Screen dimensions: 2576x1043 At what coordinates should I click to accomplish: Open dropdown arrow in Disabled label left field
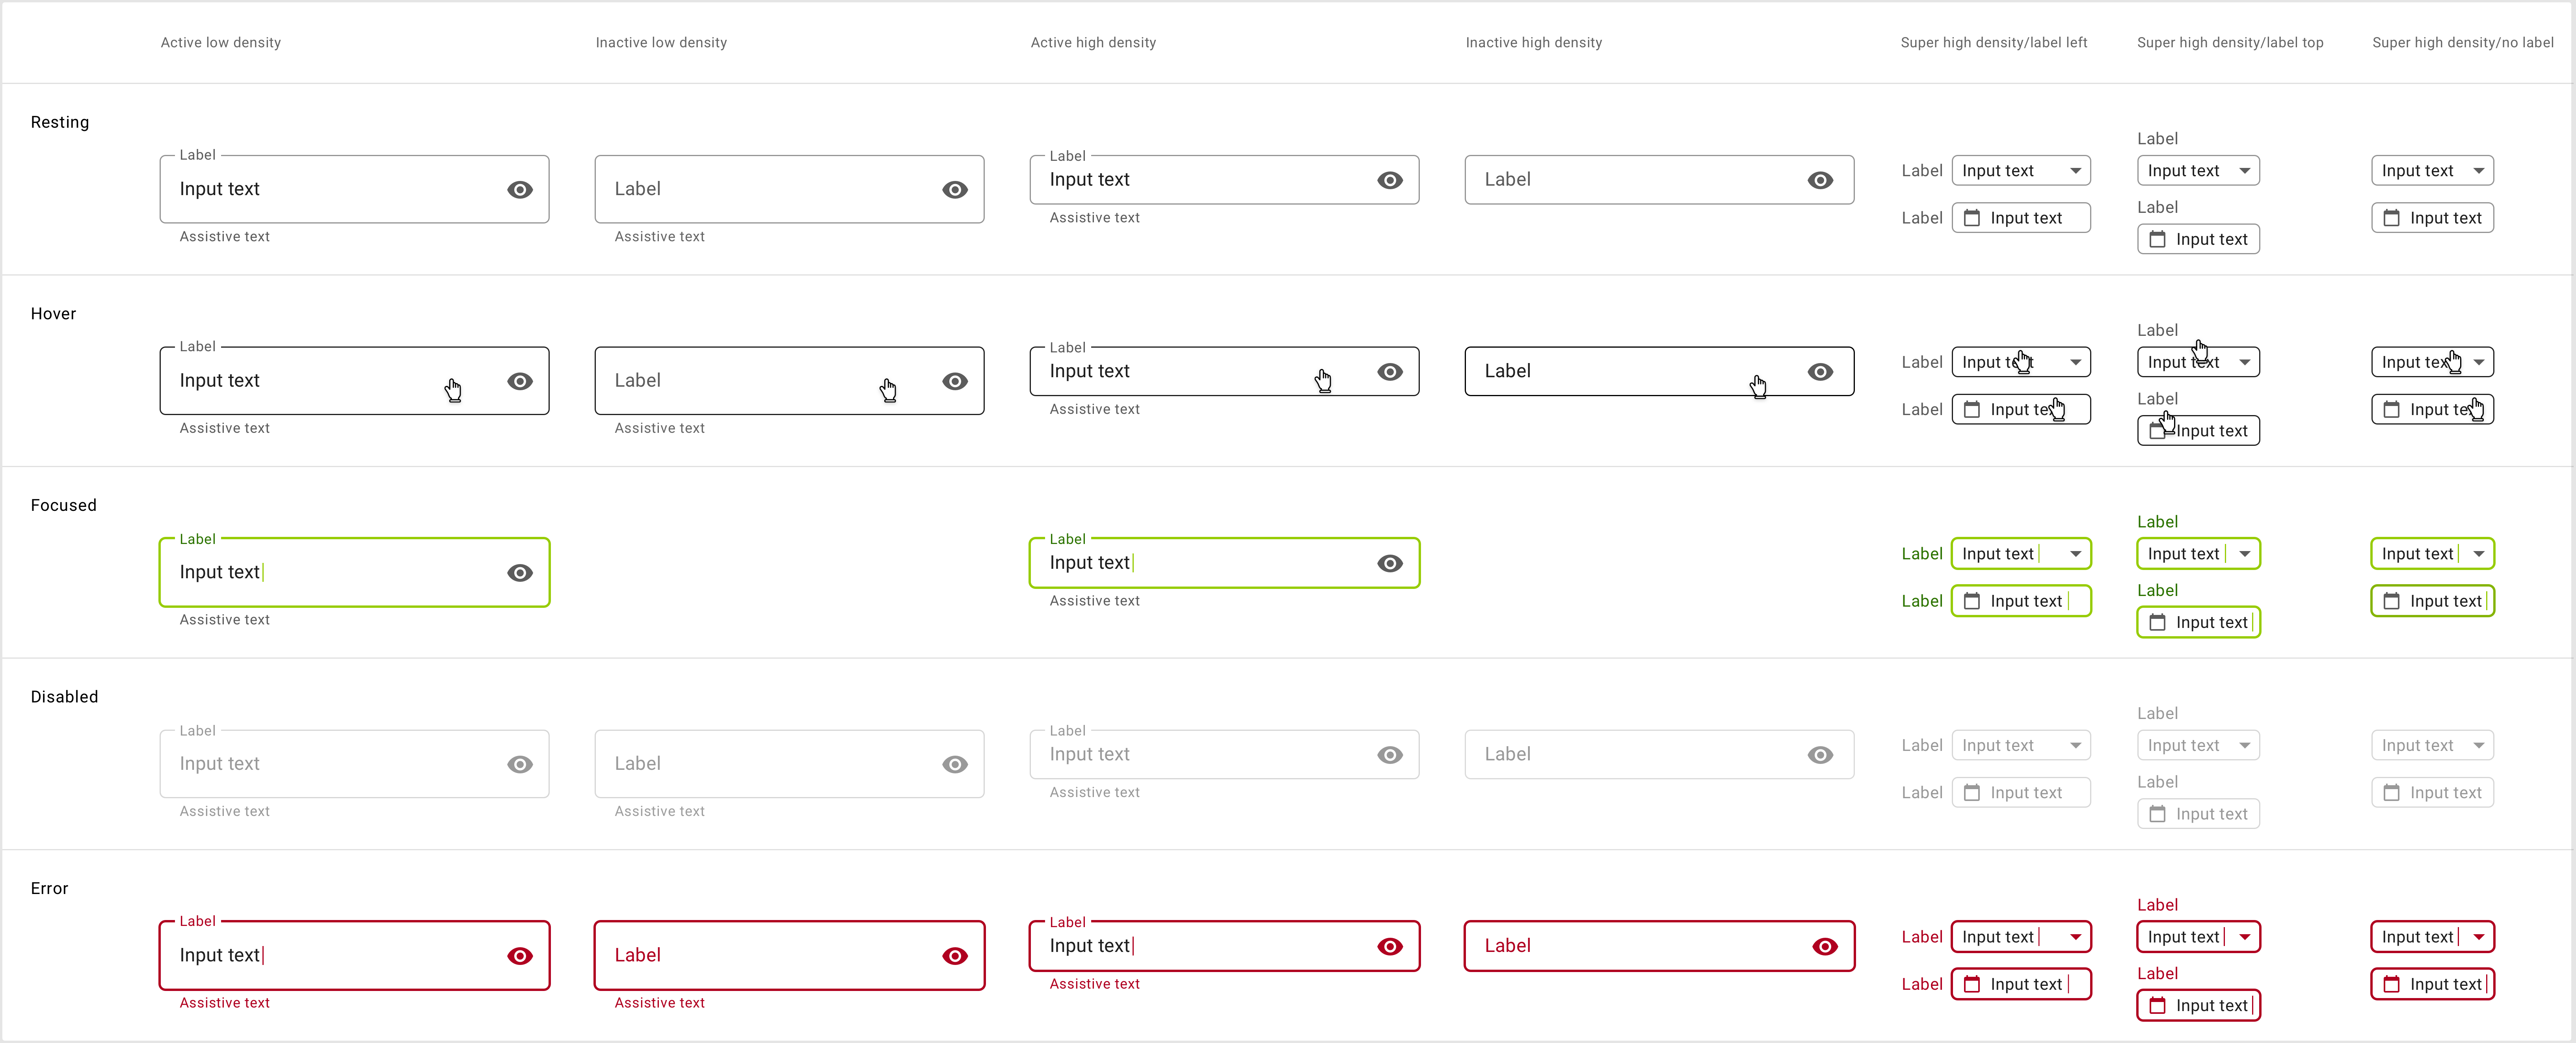pyautogui.click(x=2075, y=745)
